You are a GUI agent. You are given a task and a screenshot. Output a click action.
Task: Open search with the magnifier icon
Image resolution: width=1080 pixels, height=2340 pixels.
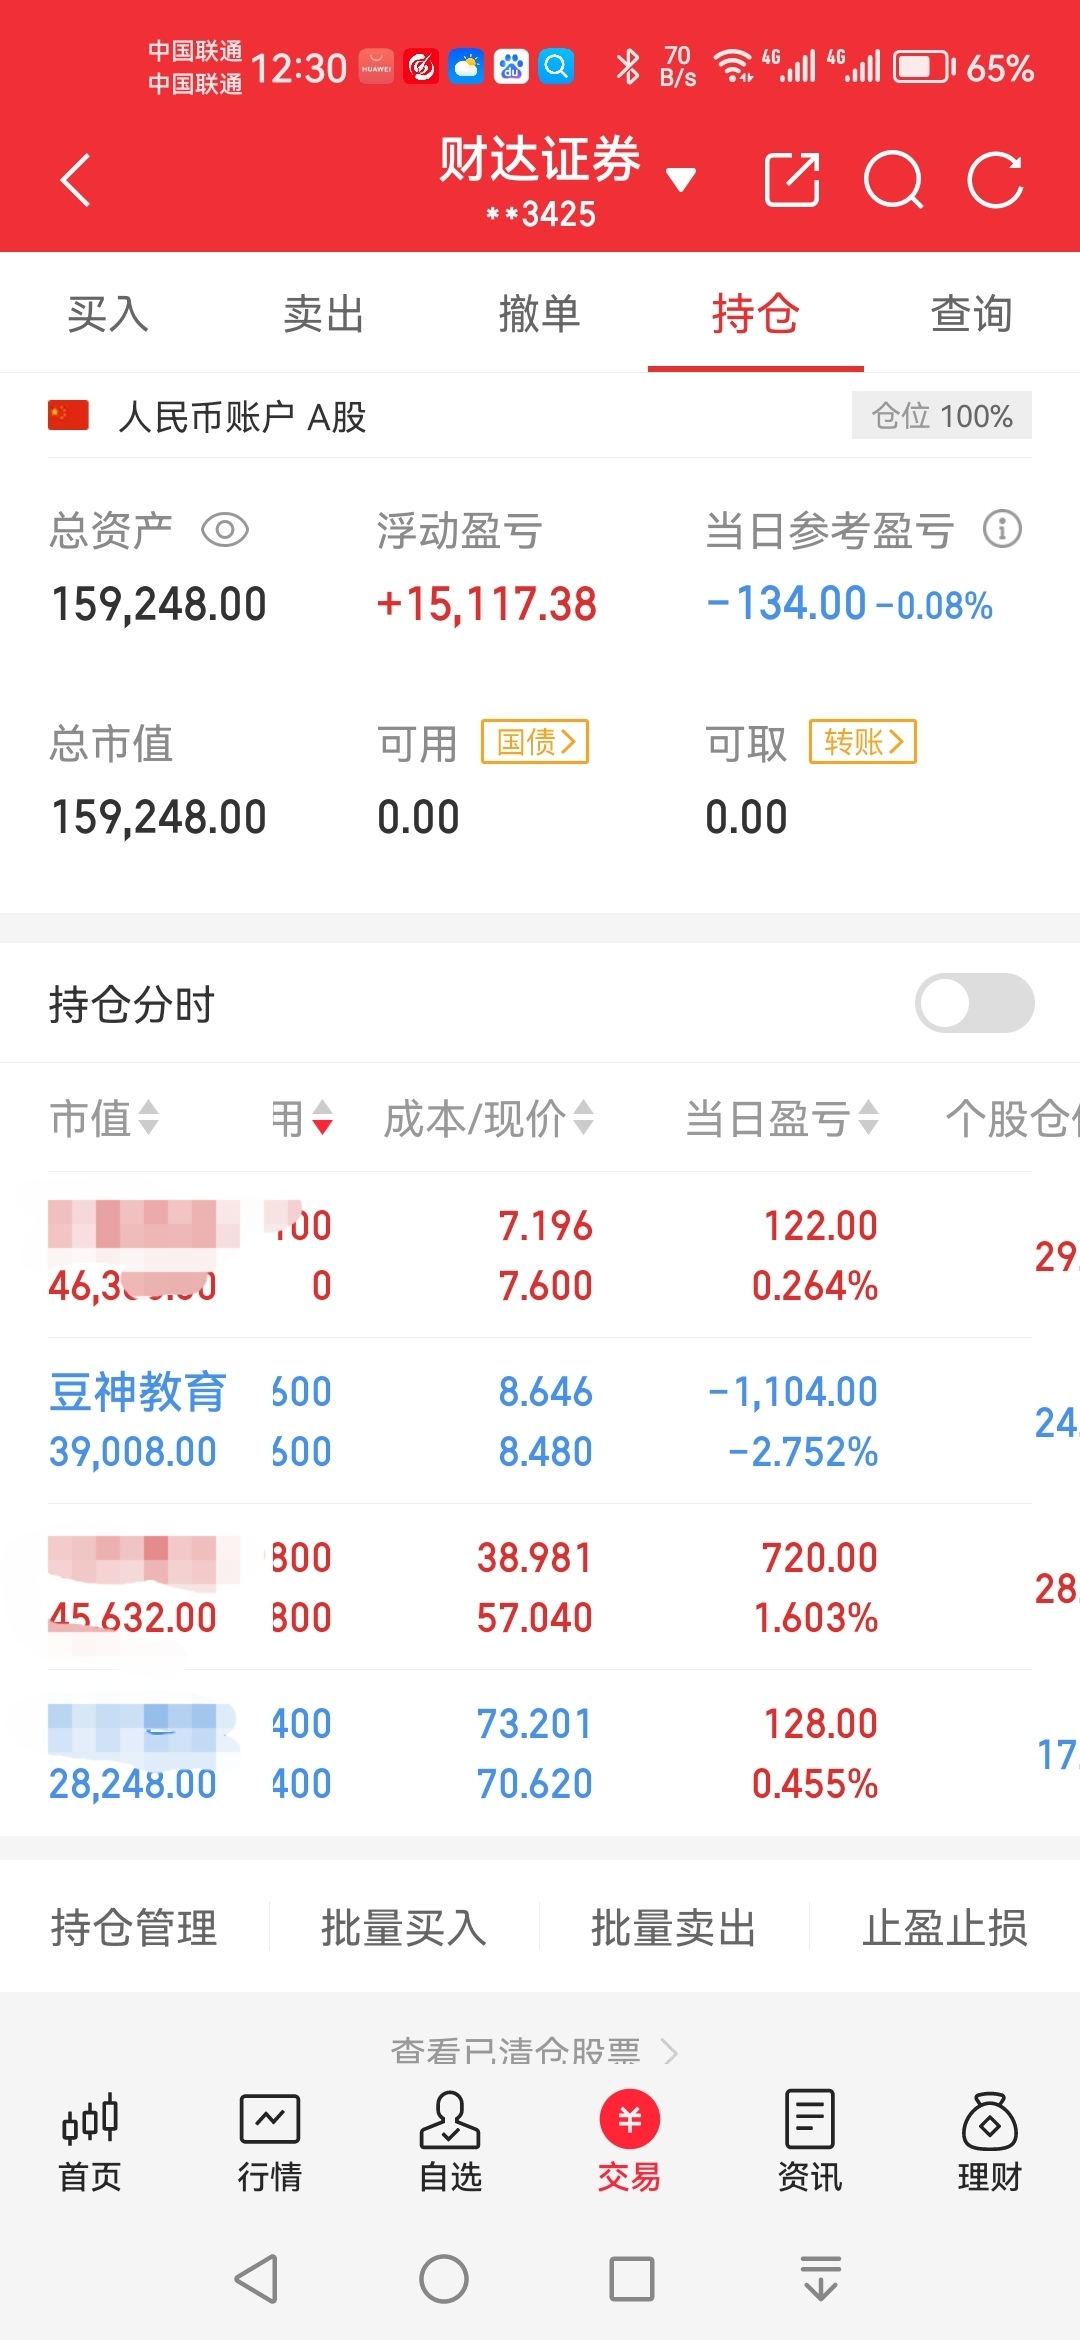[893, 180]
